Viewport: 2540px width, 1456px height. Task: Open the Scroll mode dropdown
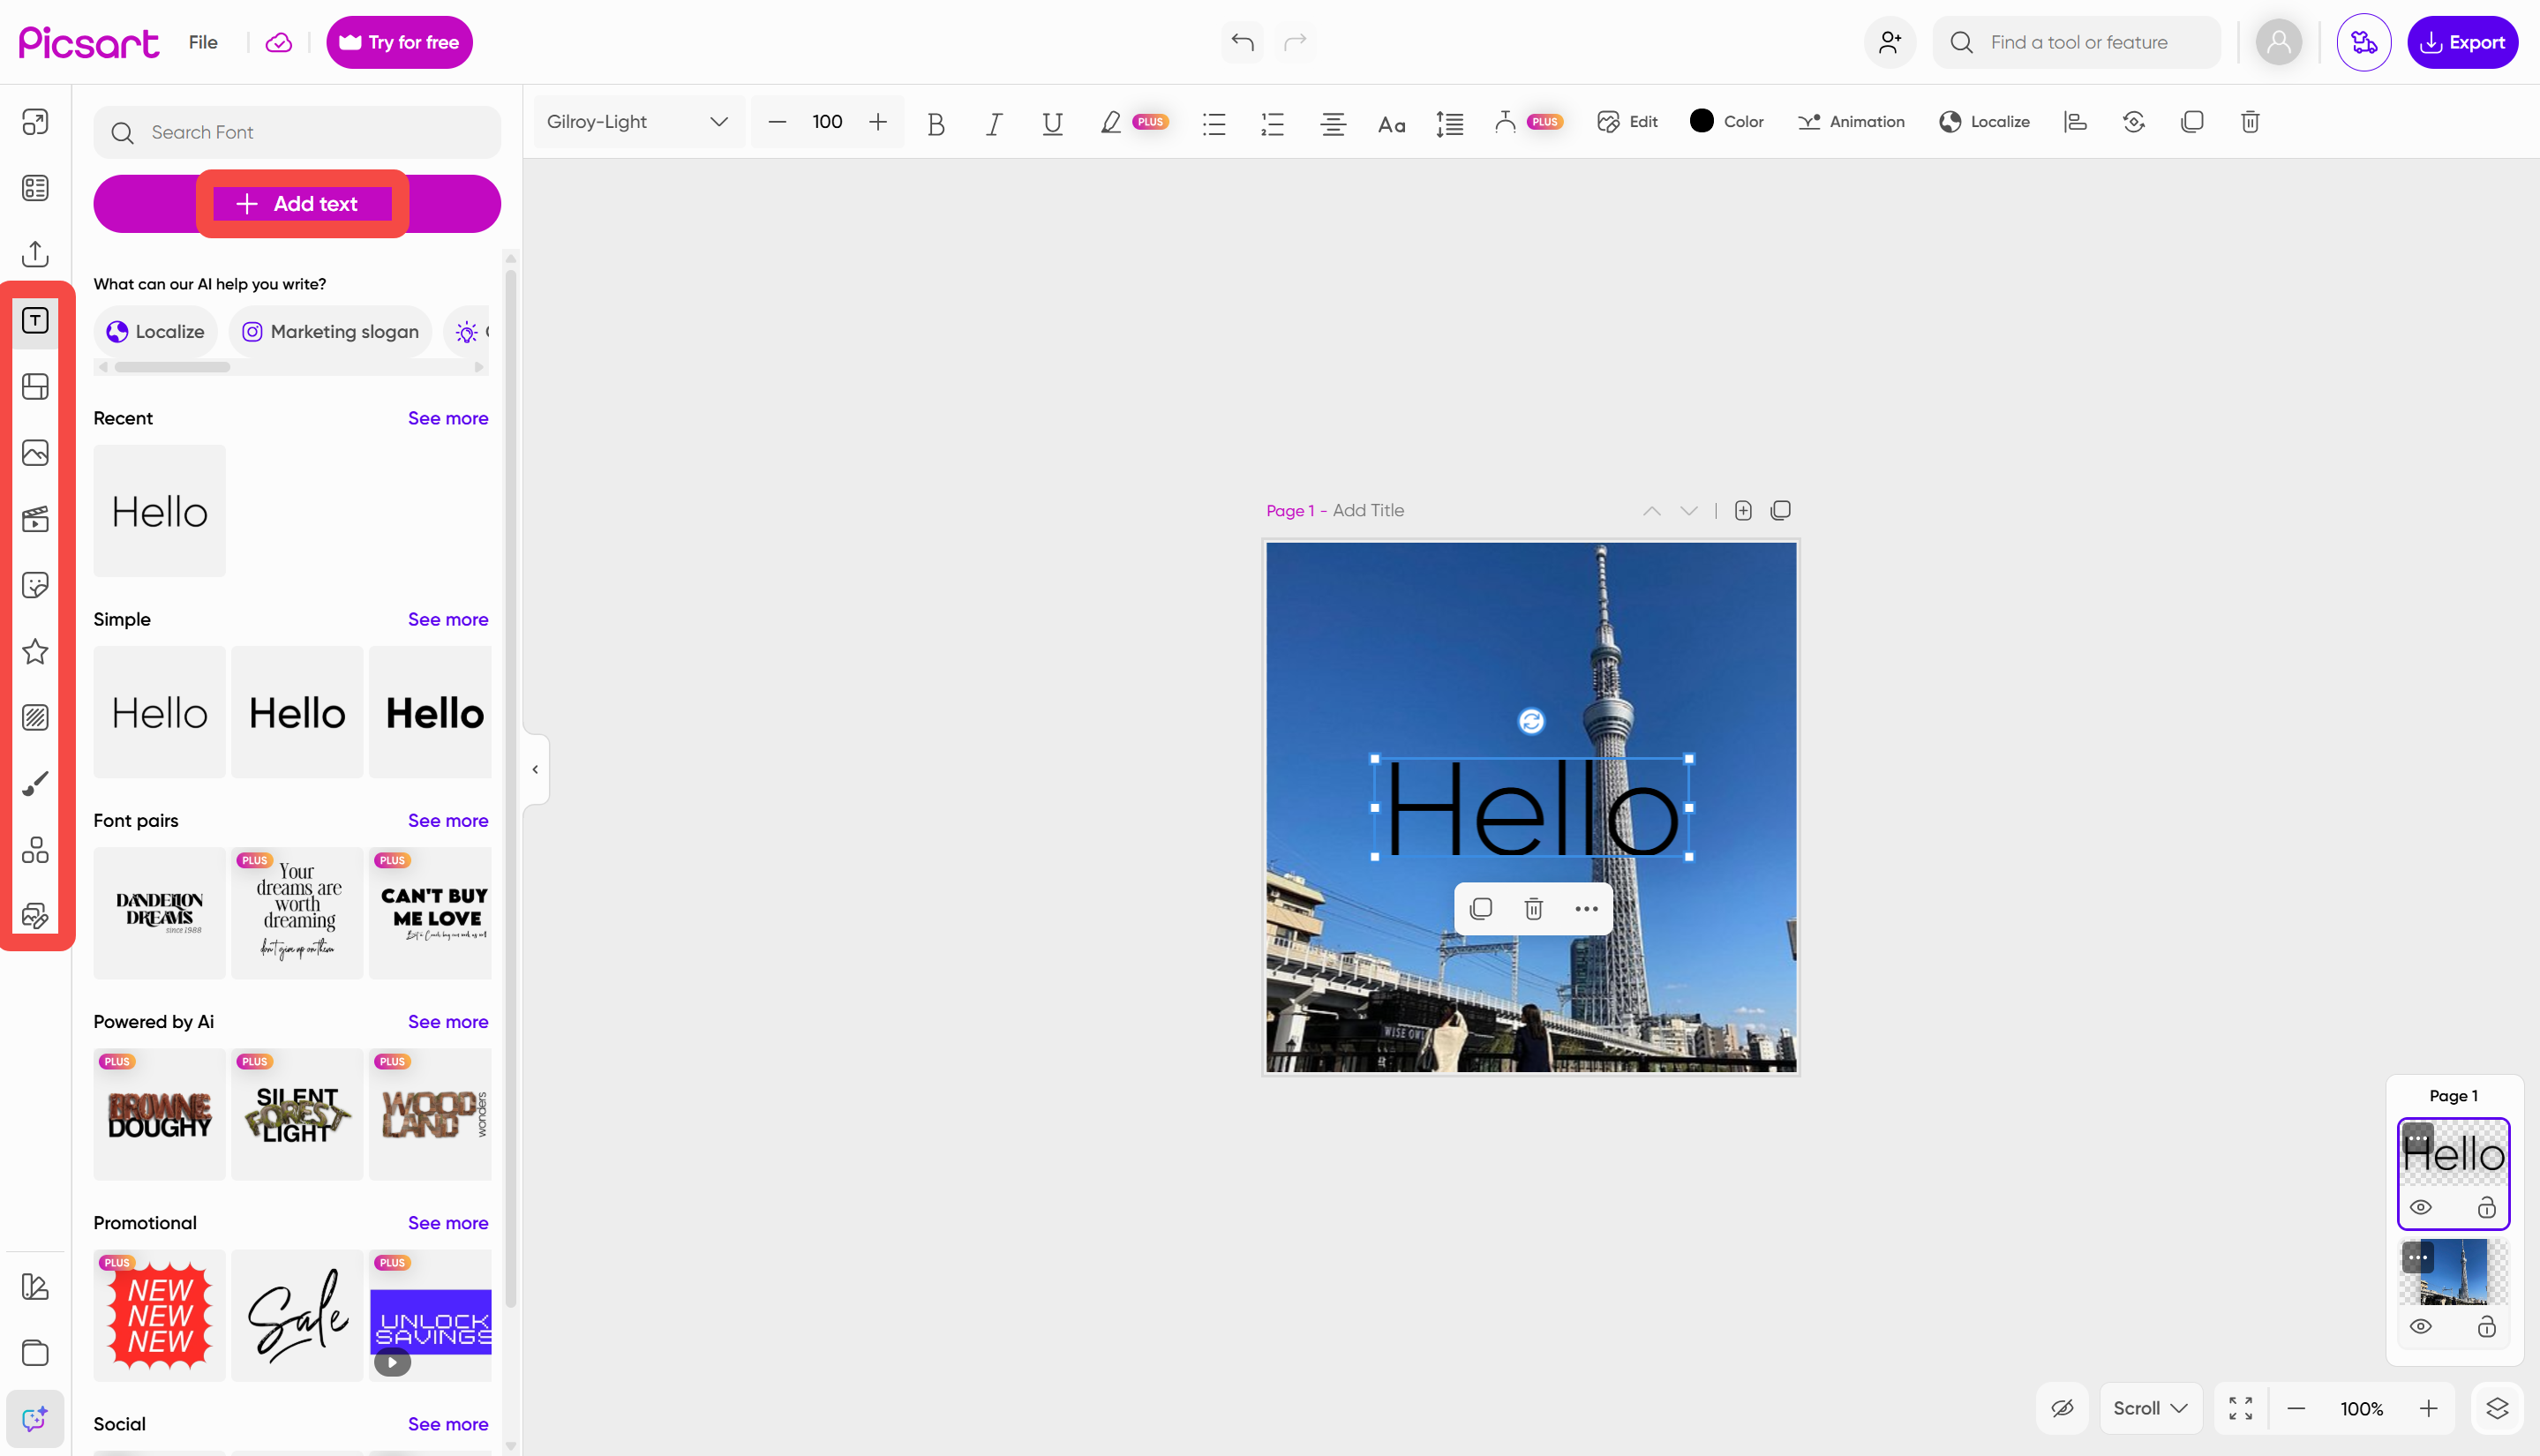(2149, 1407)
